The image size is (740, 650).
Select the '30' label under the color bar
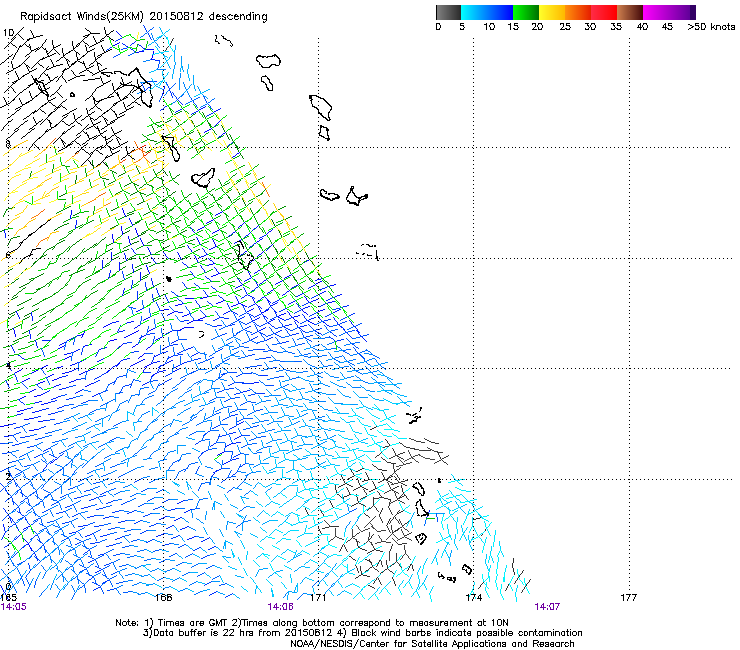(x=590, y=27)
